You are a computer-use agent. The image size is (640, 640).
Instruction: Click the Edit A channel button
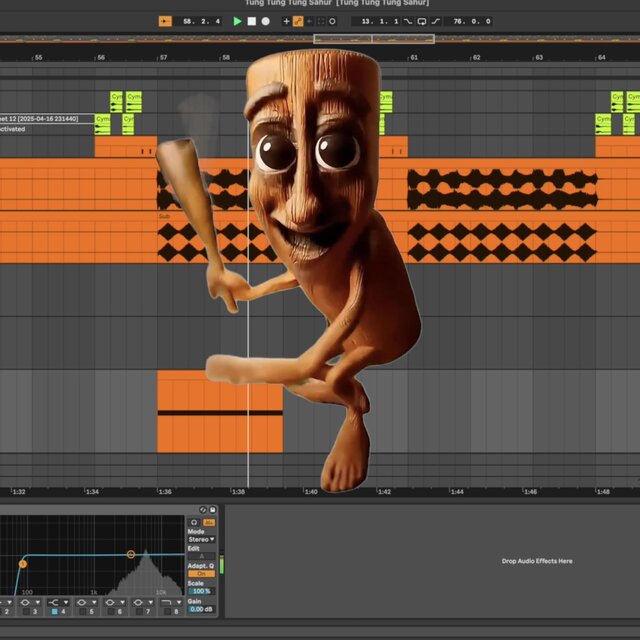(201, 556)
